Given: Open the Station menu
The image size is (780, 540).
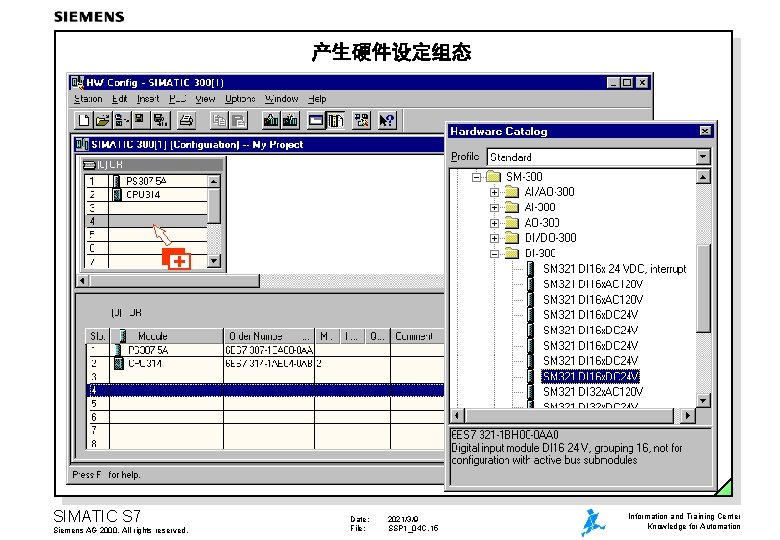Looking at the screenshot, I should pos(88,99).
